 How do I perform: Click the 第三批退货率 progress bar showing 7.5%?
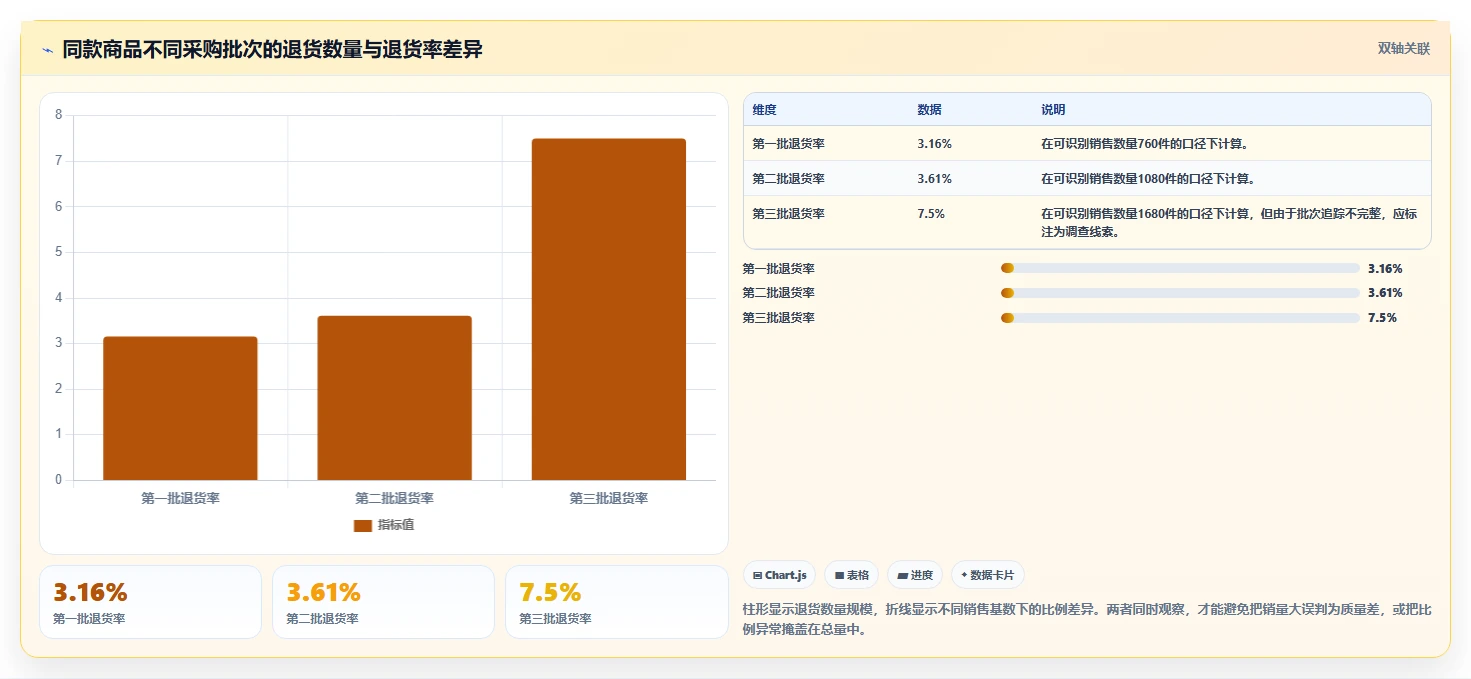tap(1180, 318)
